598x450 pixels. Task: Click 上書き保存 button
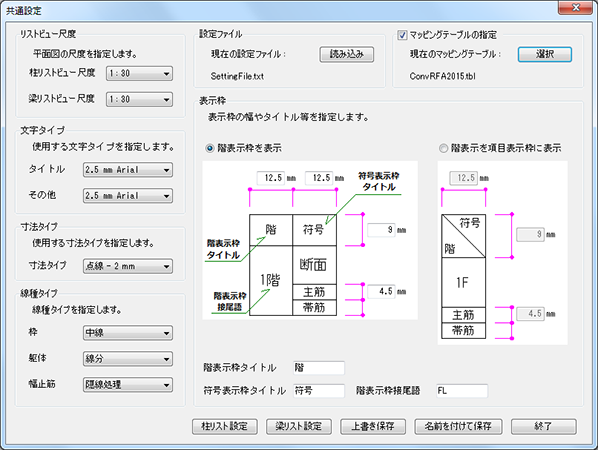[x=373, y=426]
